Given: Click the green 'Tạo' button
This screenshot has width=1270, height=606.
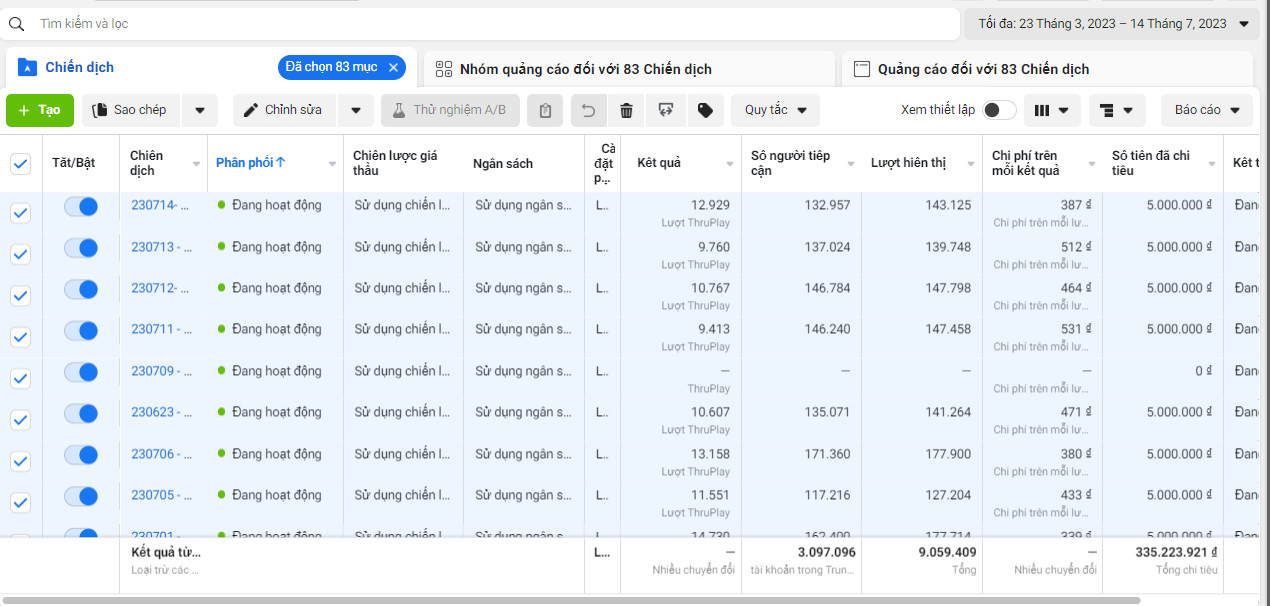Looking at the screenshot, I should [x=40, y=110].
